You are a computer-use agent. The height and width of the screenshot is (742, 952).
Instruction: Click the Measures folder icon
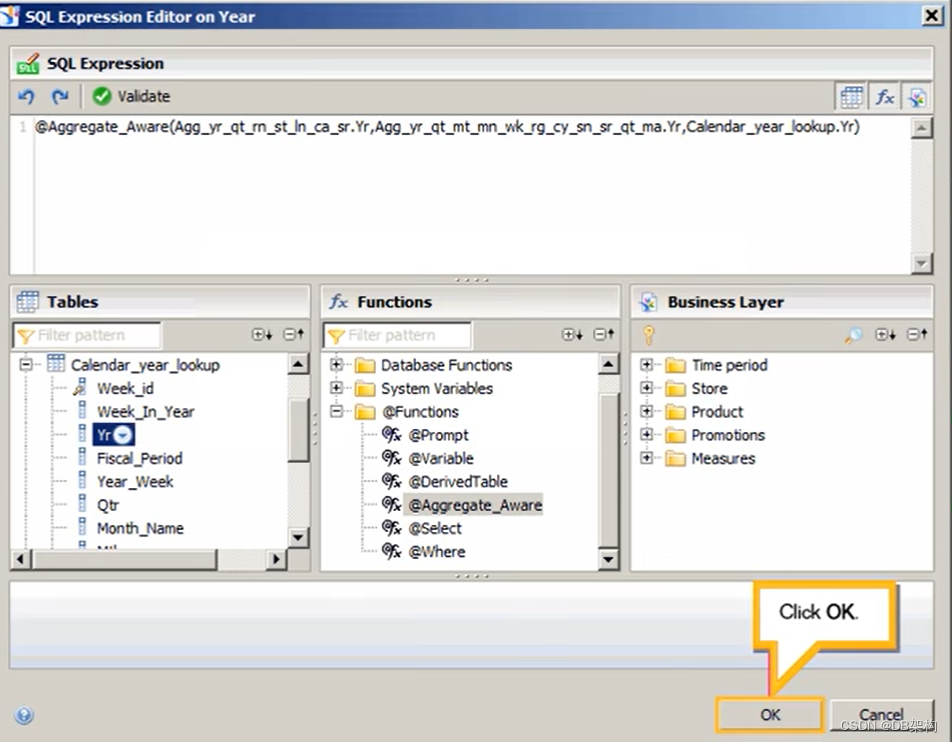click(x=675, y=458)
